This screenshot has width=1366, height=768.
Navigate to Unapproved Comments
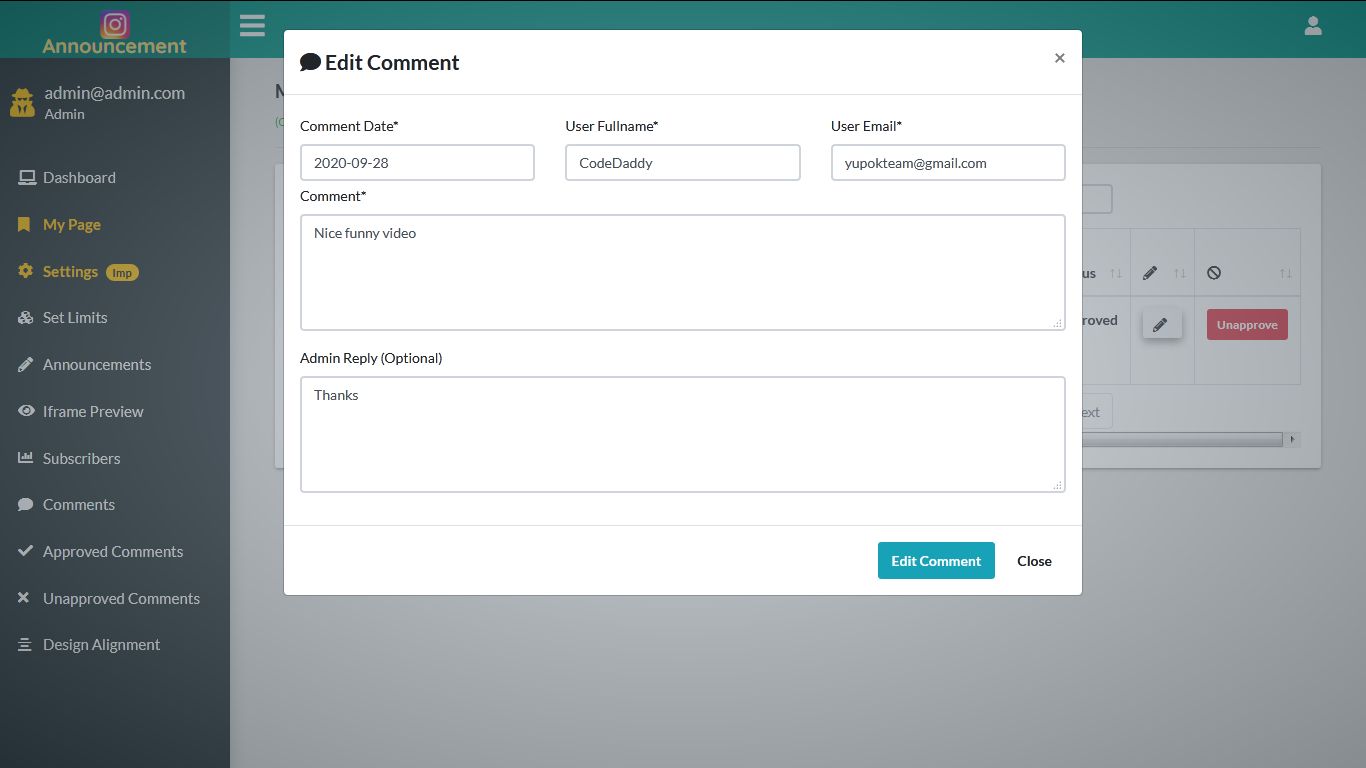click(x=121, y=598)
